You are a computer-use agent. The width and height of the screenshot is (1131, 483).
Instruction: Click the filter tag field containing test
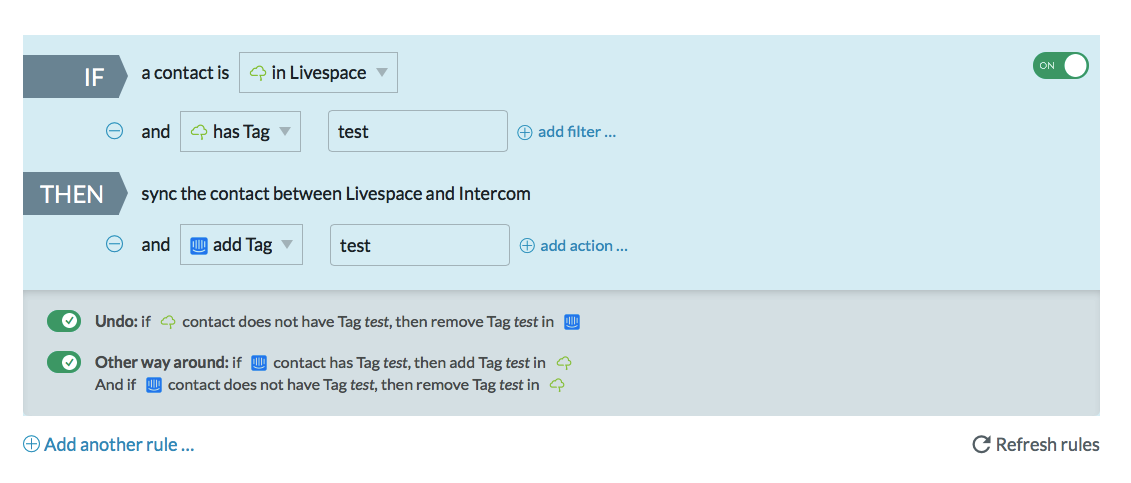pos(418,132)
